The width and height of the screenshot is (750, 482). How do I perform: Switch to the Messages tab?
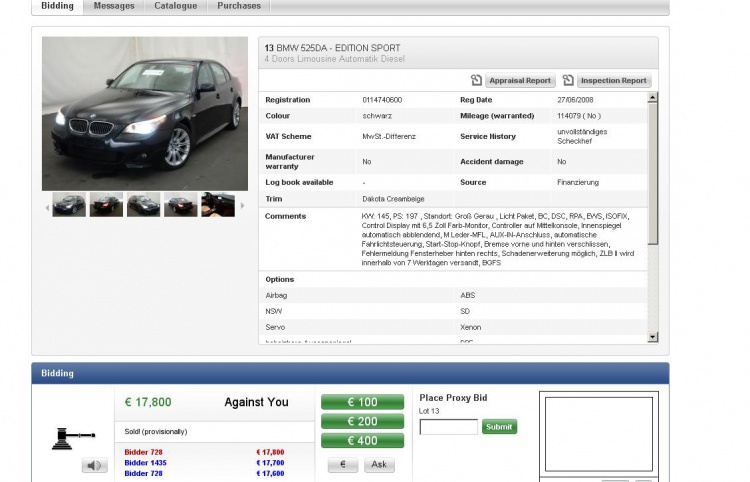114,6
